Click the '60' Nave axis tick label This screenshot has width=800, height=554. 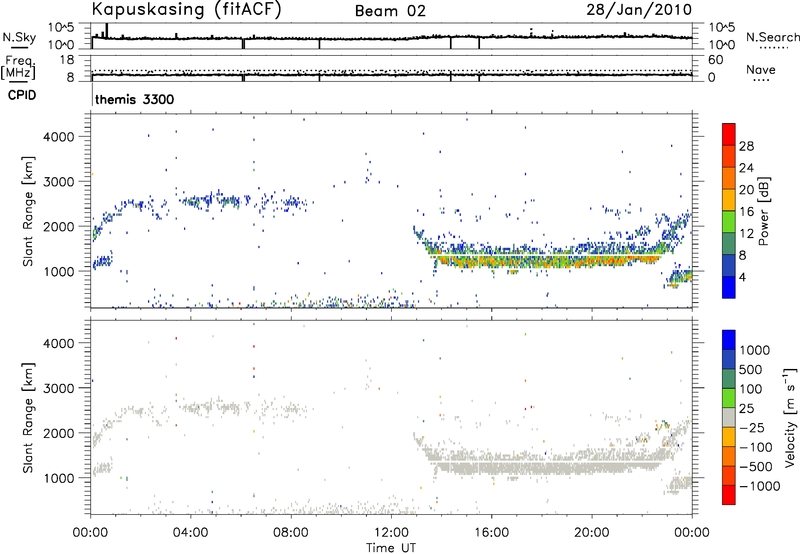point(716,60)
